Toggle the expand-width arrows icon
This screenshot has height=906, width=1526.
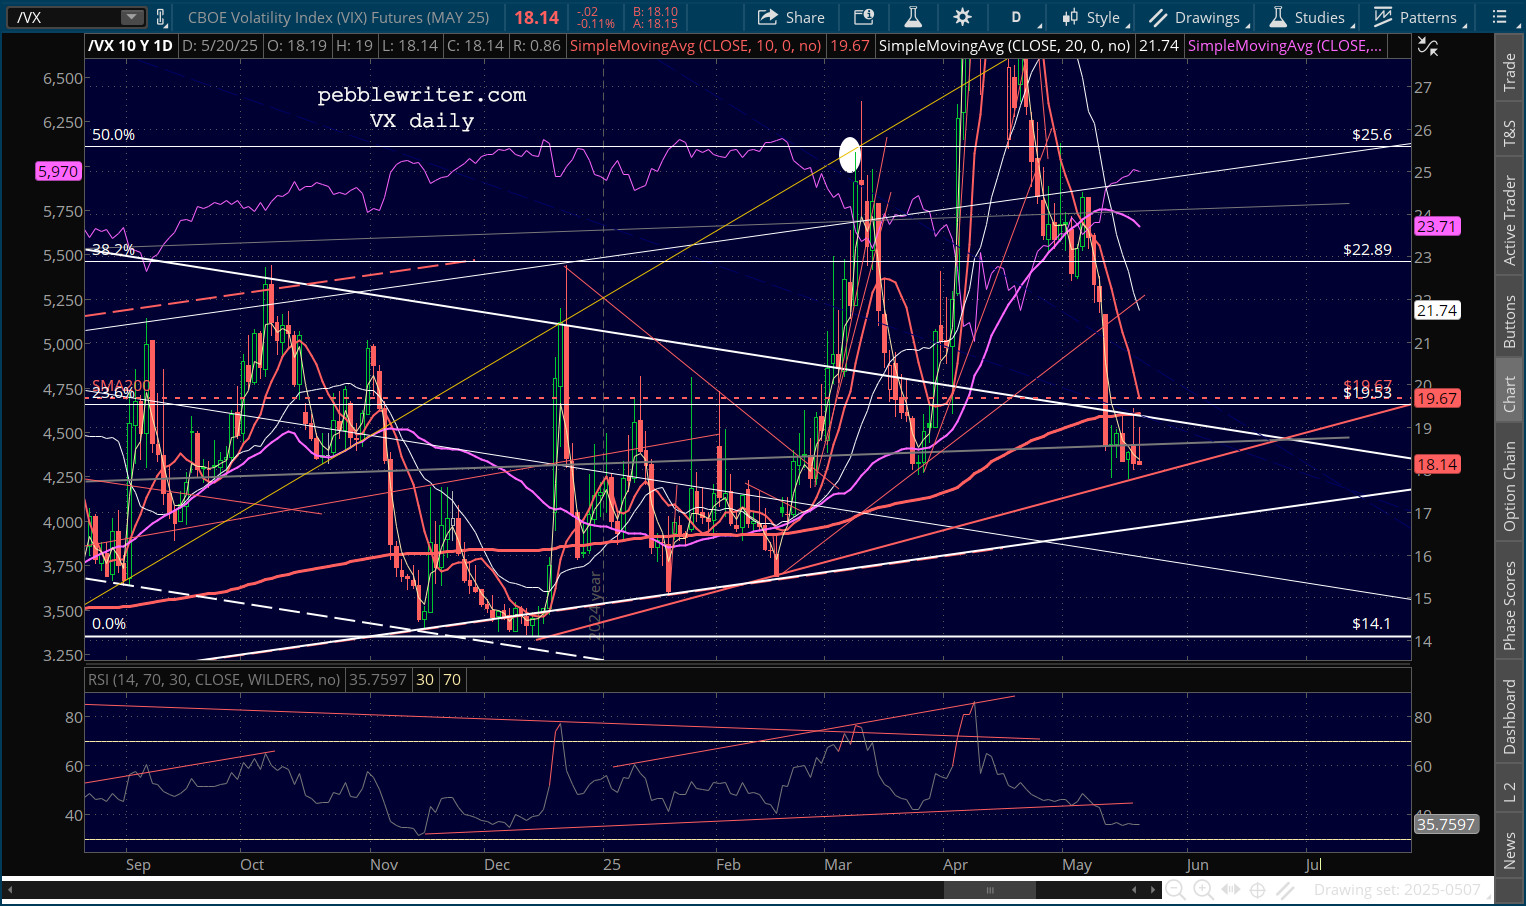tap(1231, 890)
